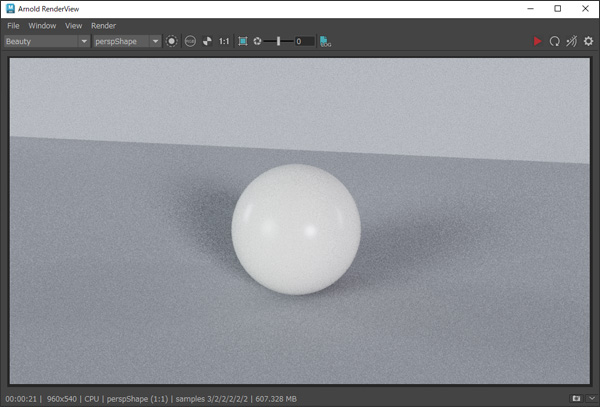Viewport: 600px width, 407px height.
Task: Start the IPR render with red play button
Action: [537, 41]
